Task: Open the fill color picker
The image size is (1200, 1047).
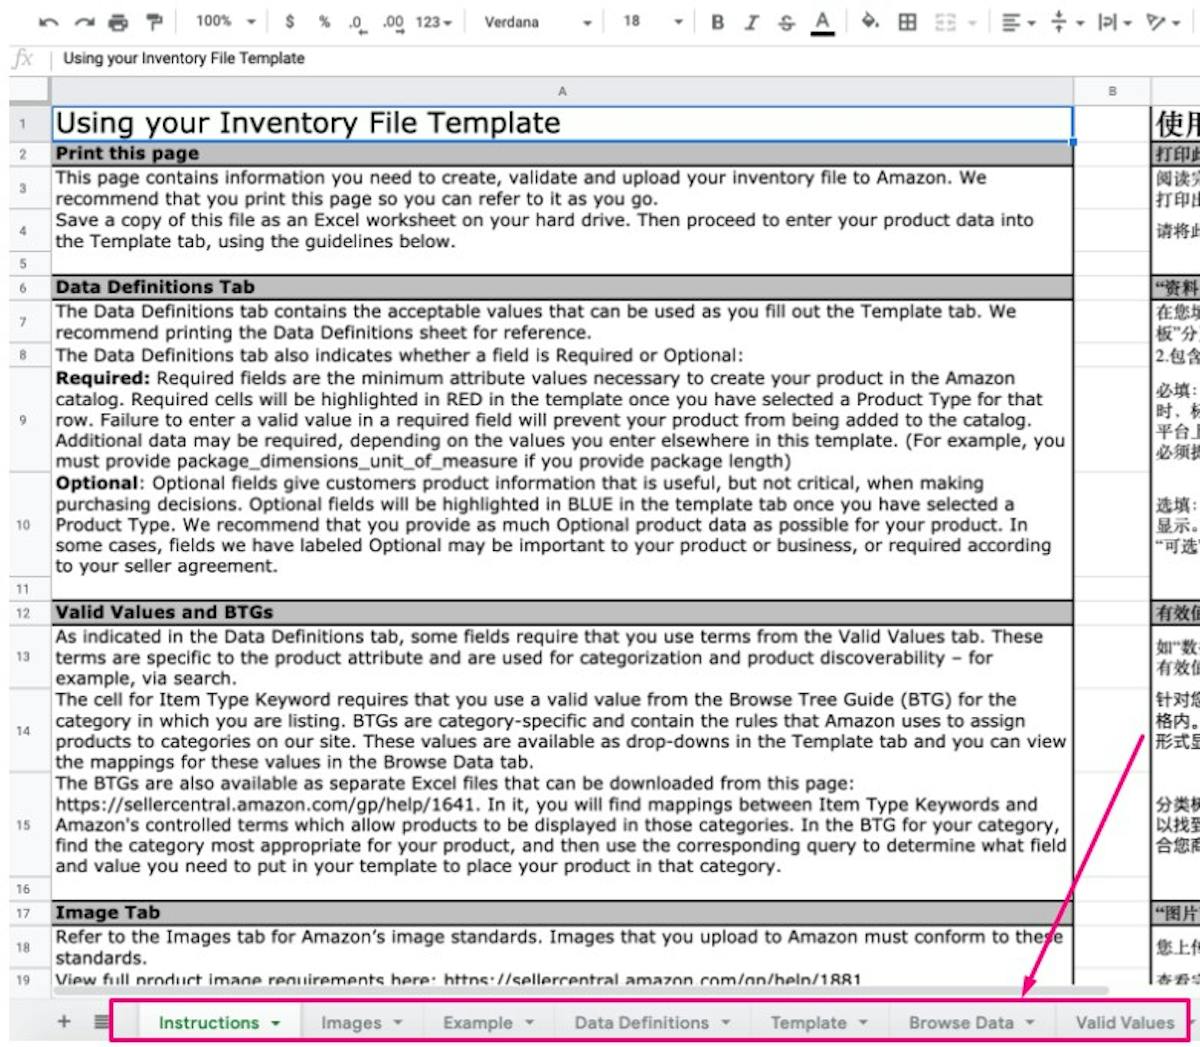Action: click(x=870, y=21)
